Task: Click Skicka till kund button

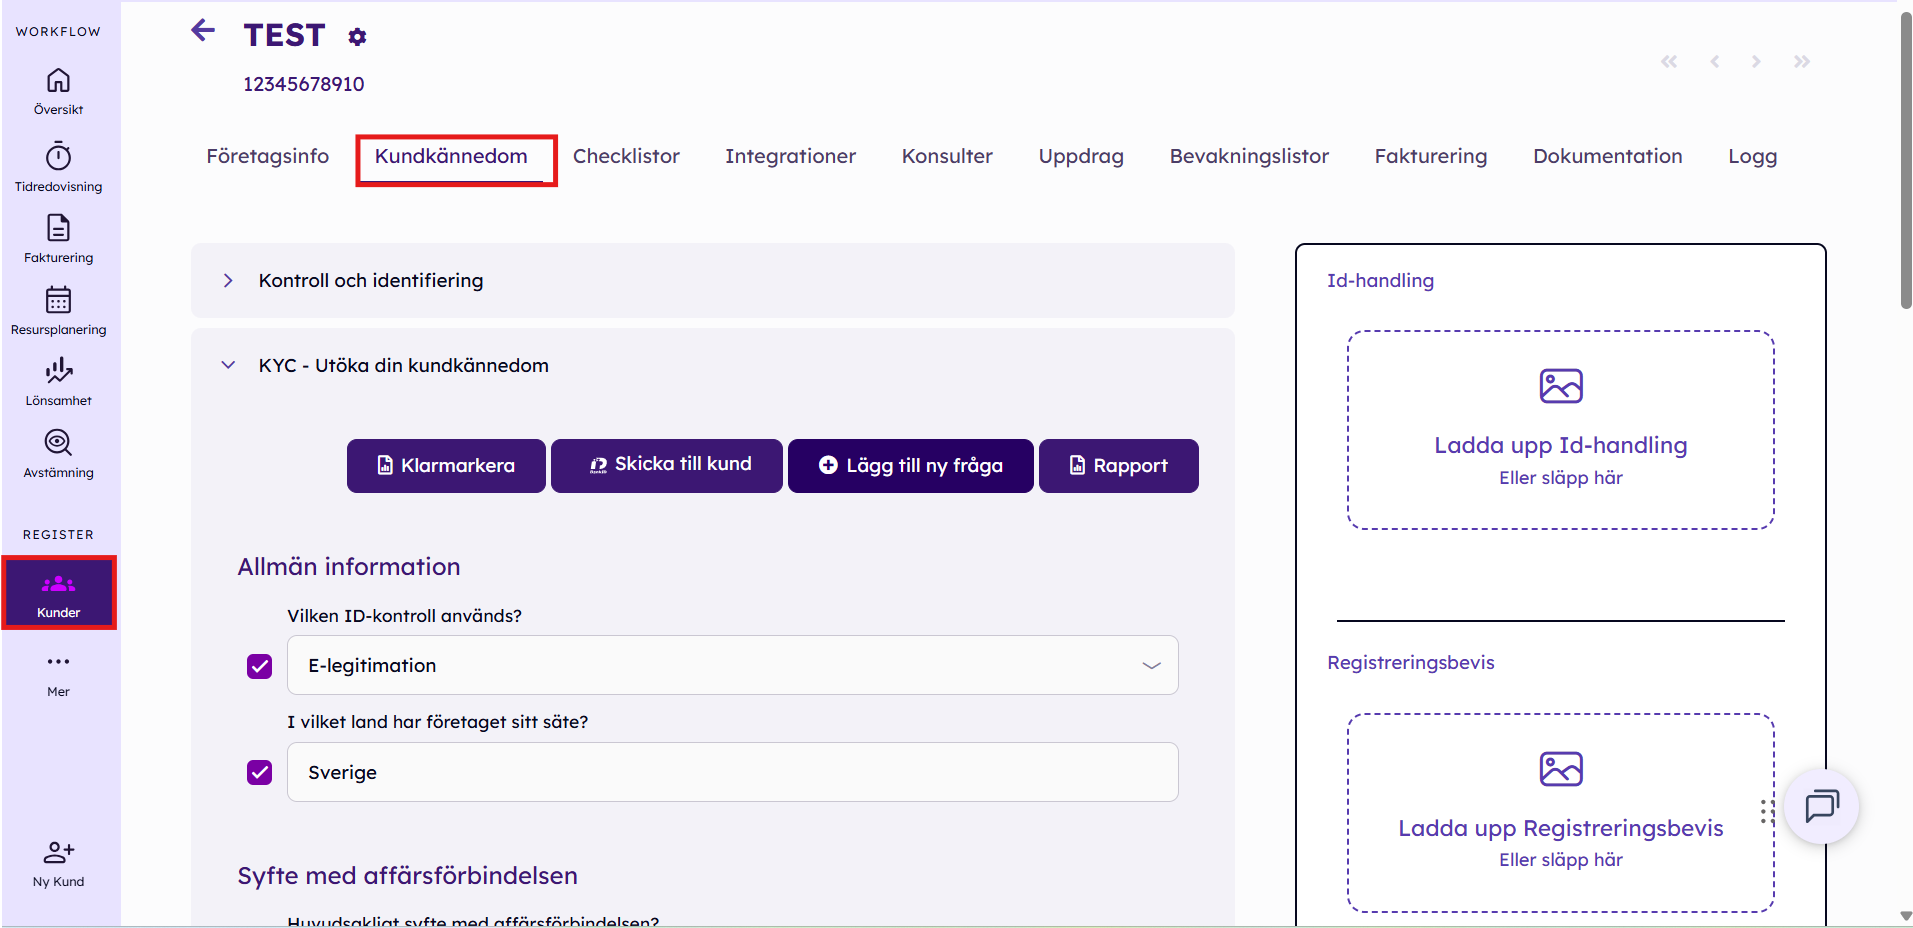Action: [x=666, y=466]
